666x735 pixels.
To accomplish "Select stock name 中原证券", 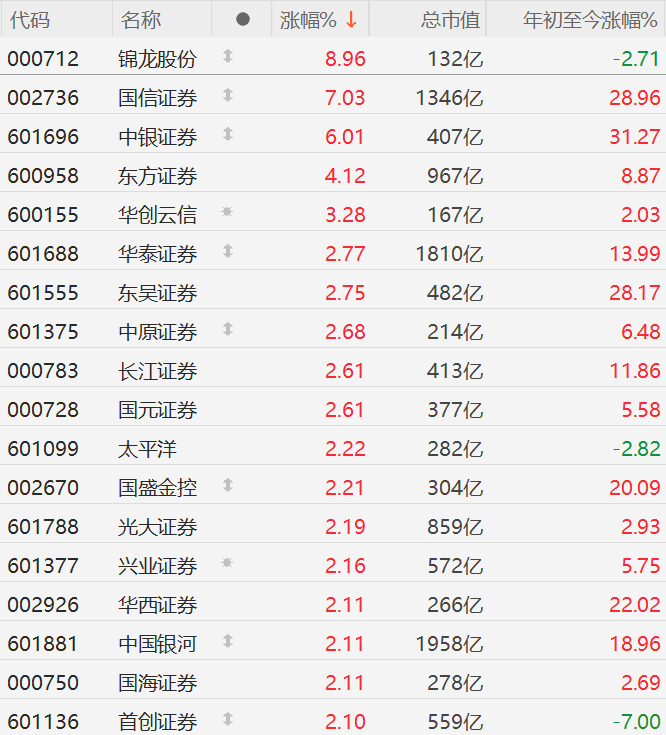I will click(157, 332).
